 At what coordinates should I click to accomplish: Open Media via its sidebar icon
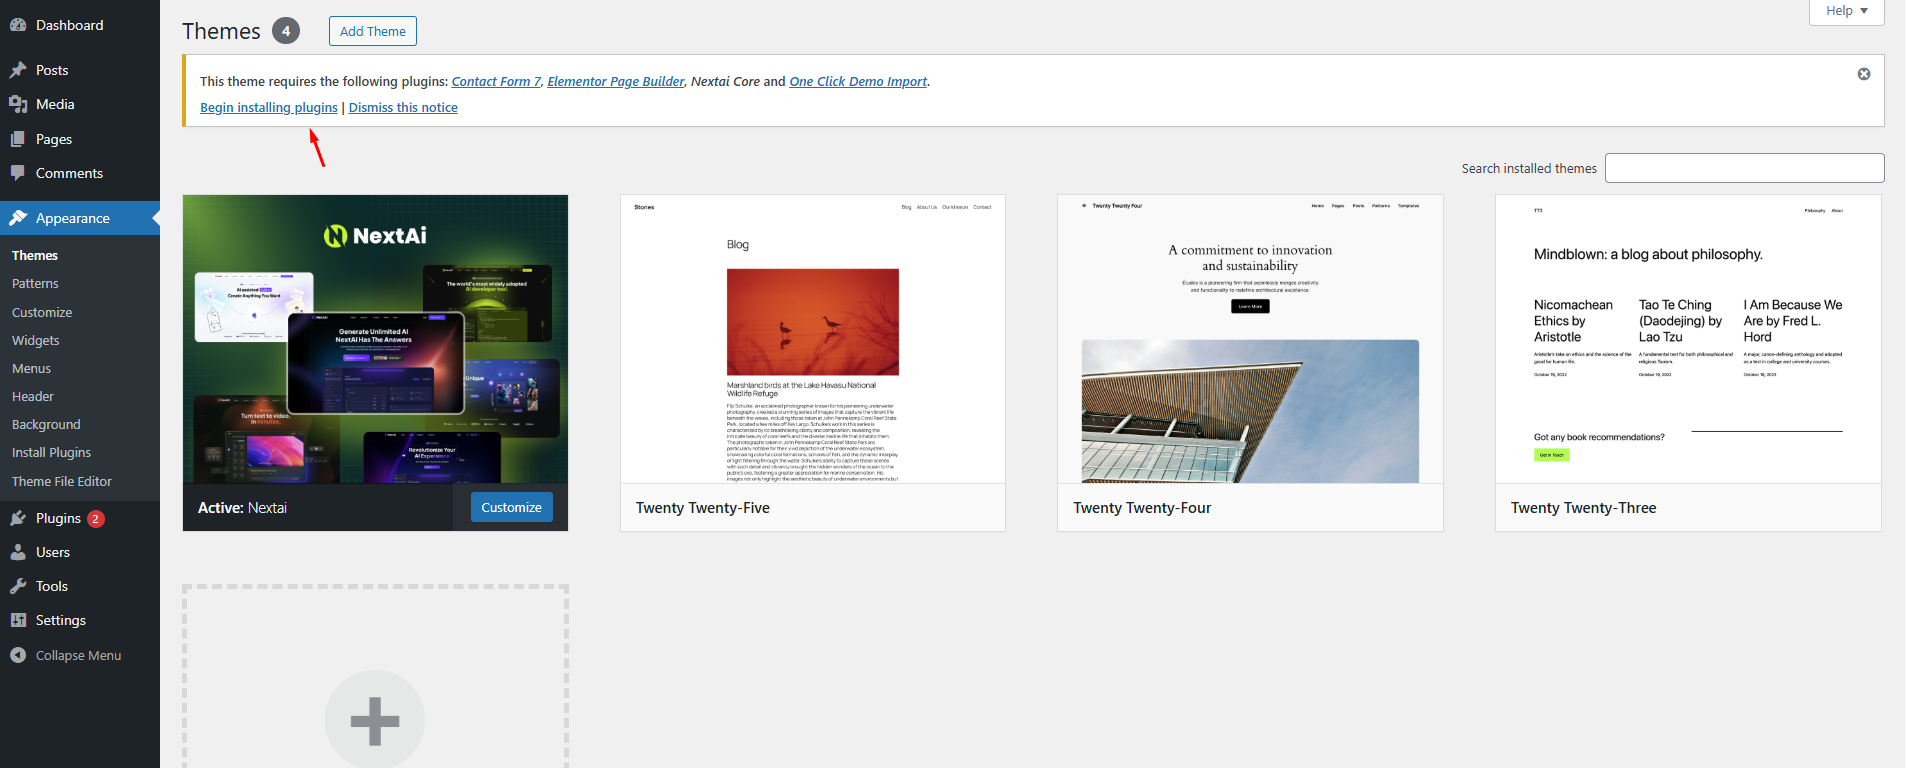(x=18, y=104)
